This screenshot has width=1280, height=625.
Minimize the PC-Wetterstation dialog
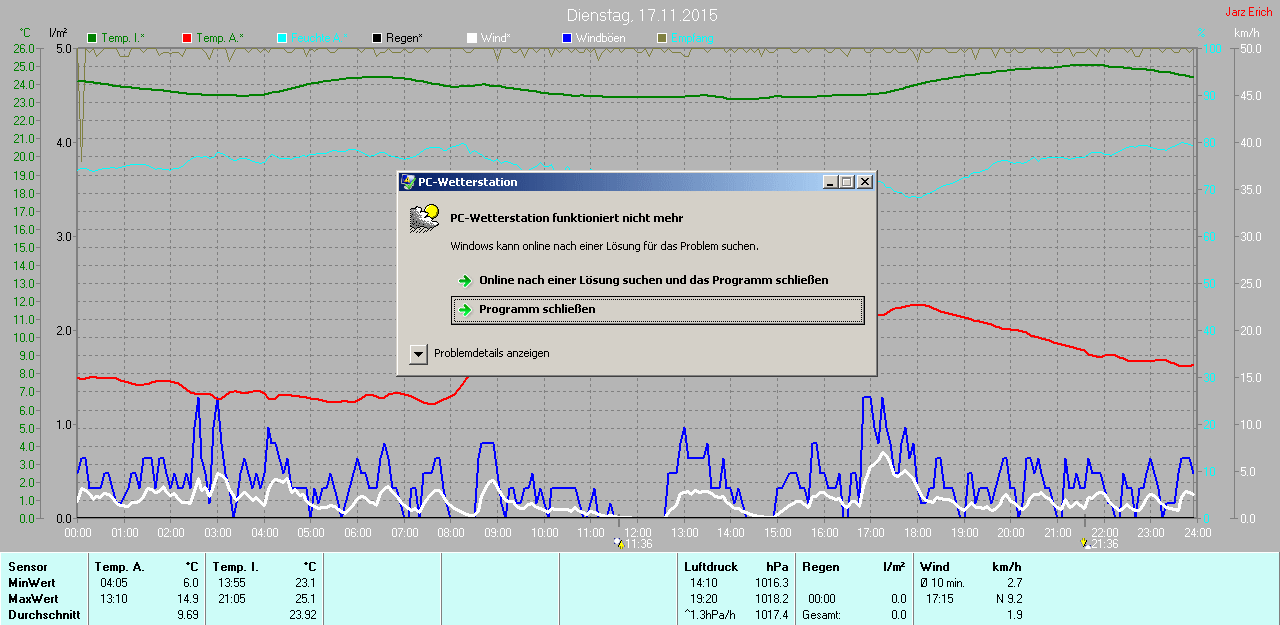coord(829,182)
